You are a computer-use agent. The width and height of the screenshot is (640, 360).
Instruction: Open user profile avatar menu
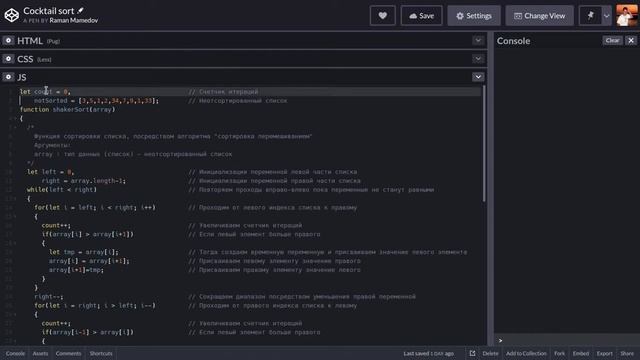pos(627,16)
